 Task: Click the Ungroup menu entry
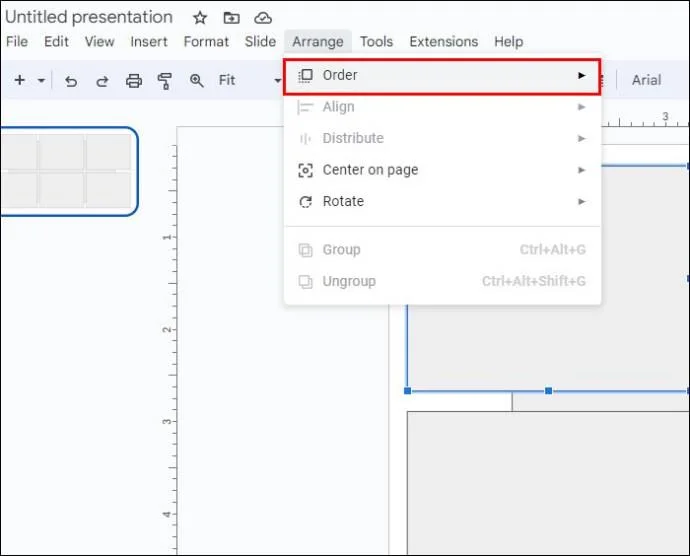[442, 281]
